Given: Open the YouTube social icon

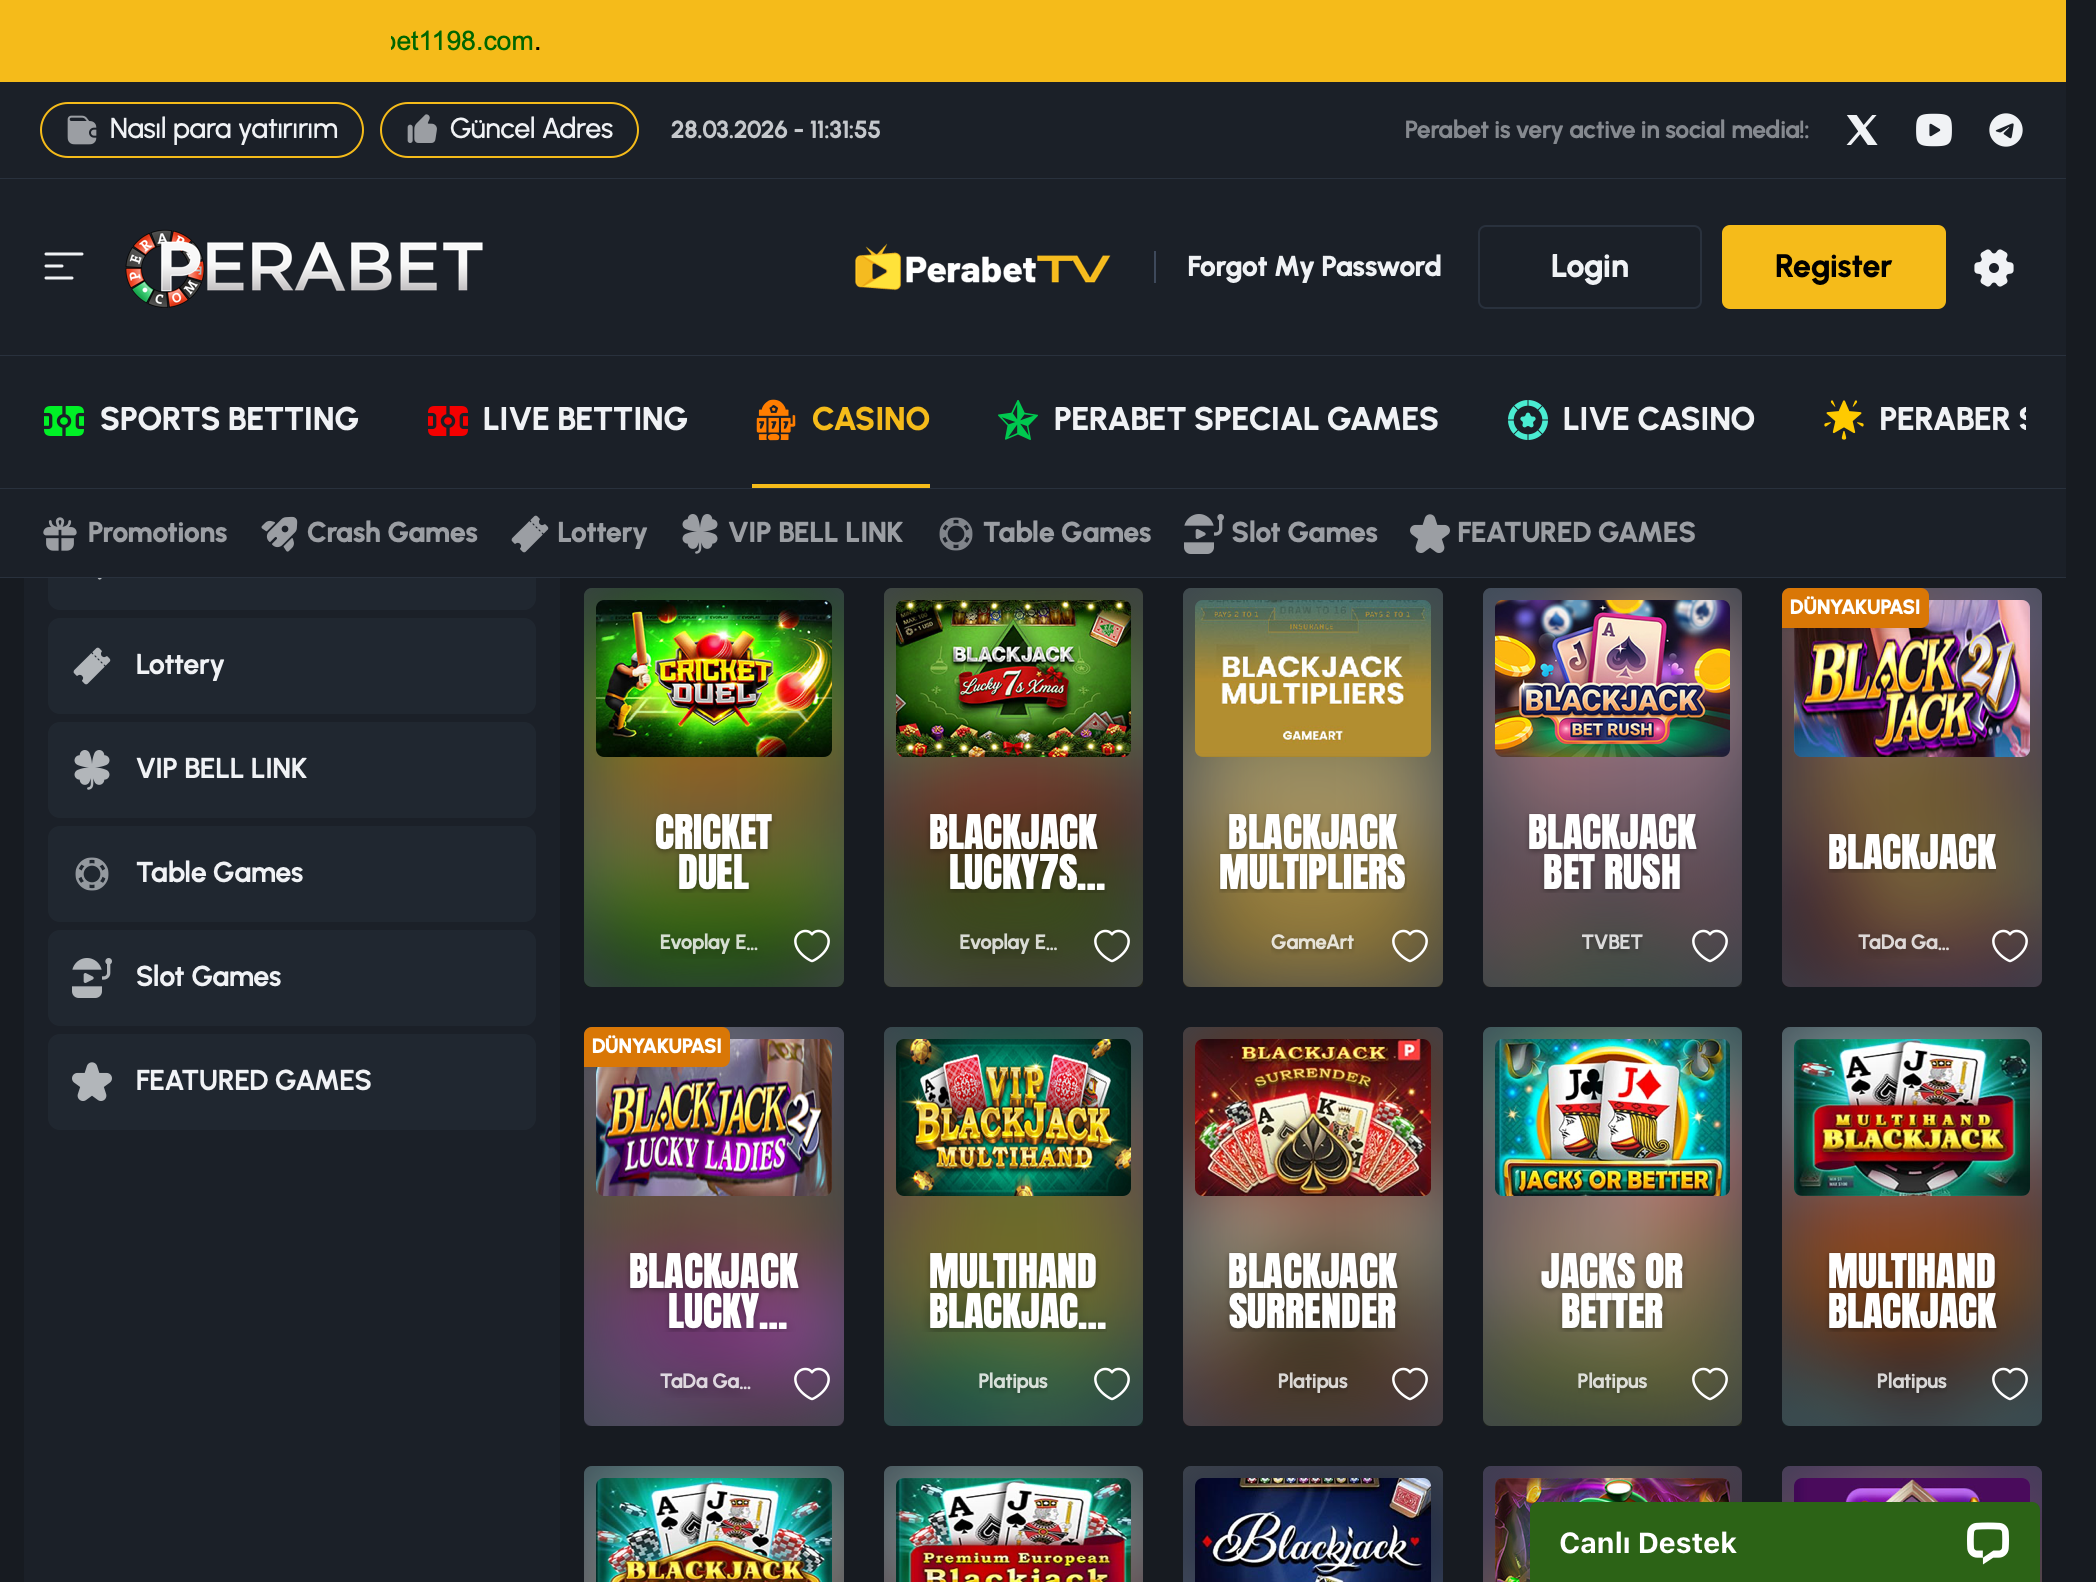Looking at the screenshot, I should tap(1933, 130).
